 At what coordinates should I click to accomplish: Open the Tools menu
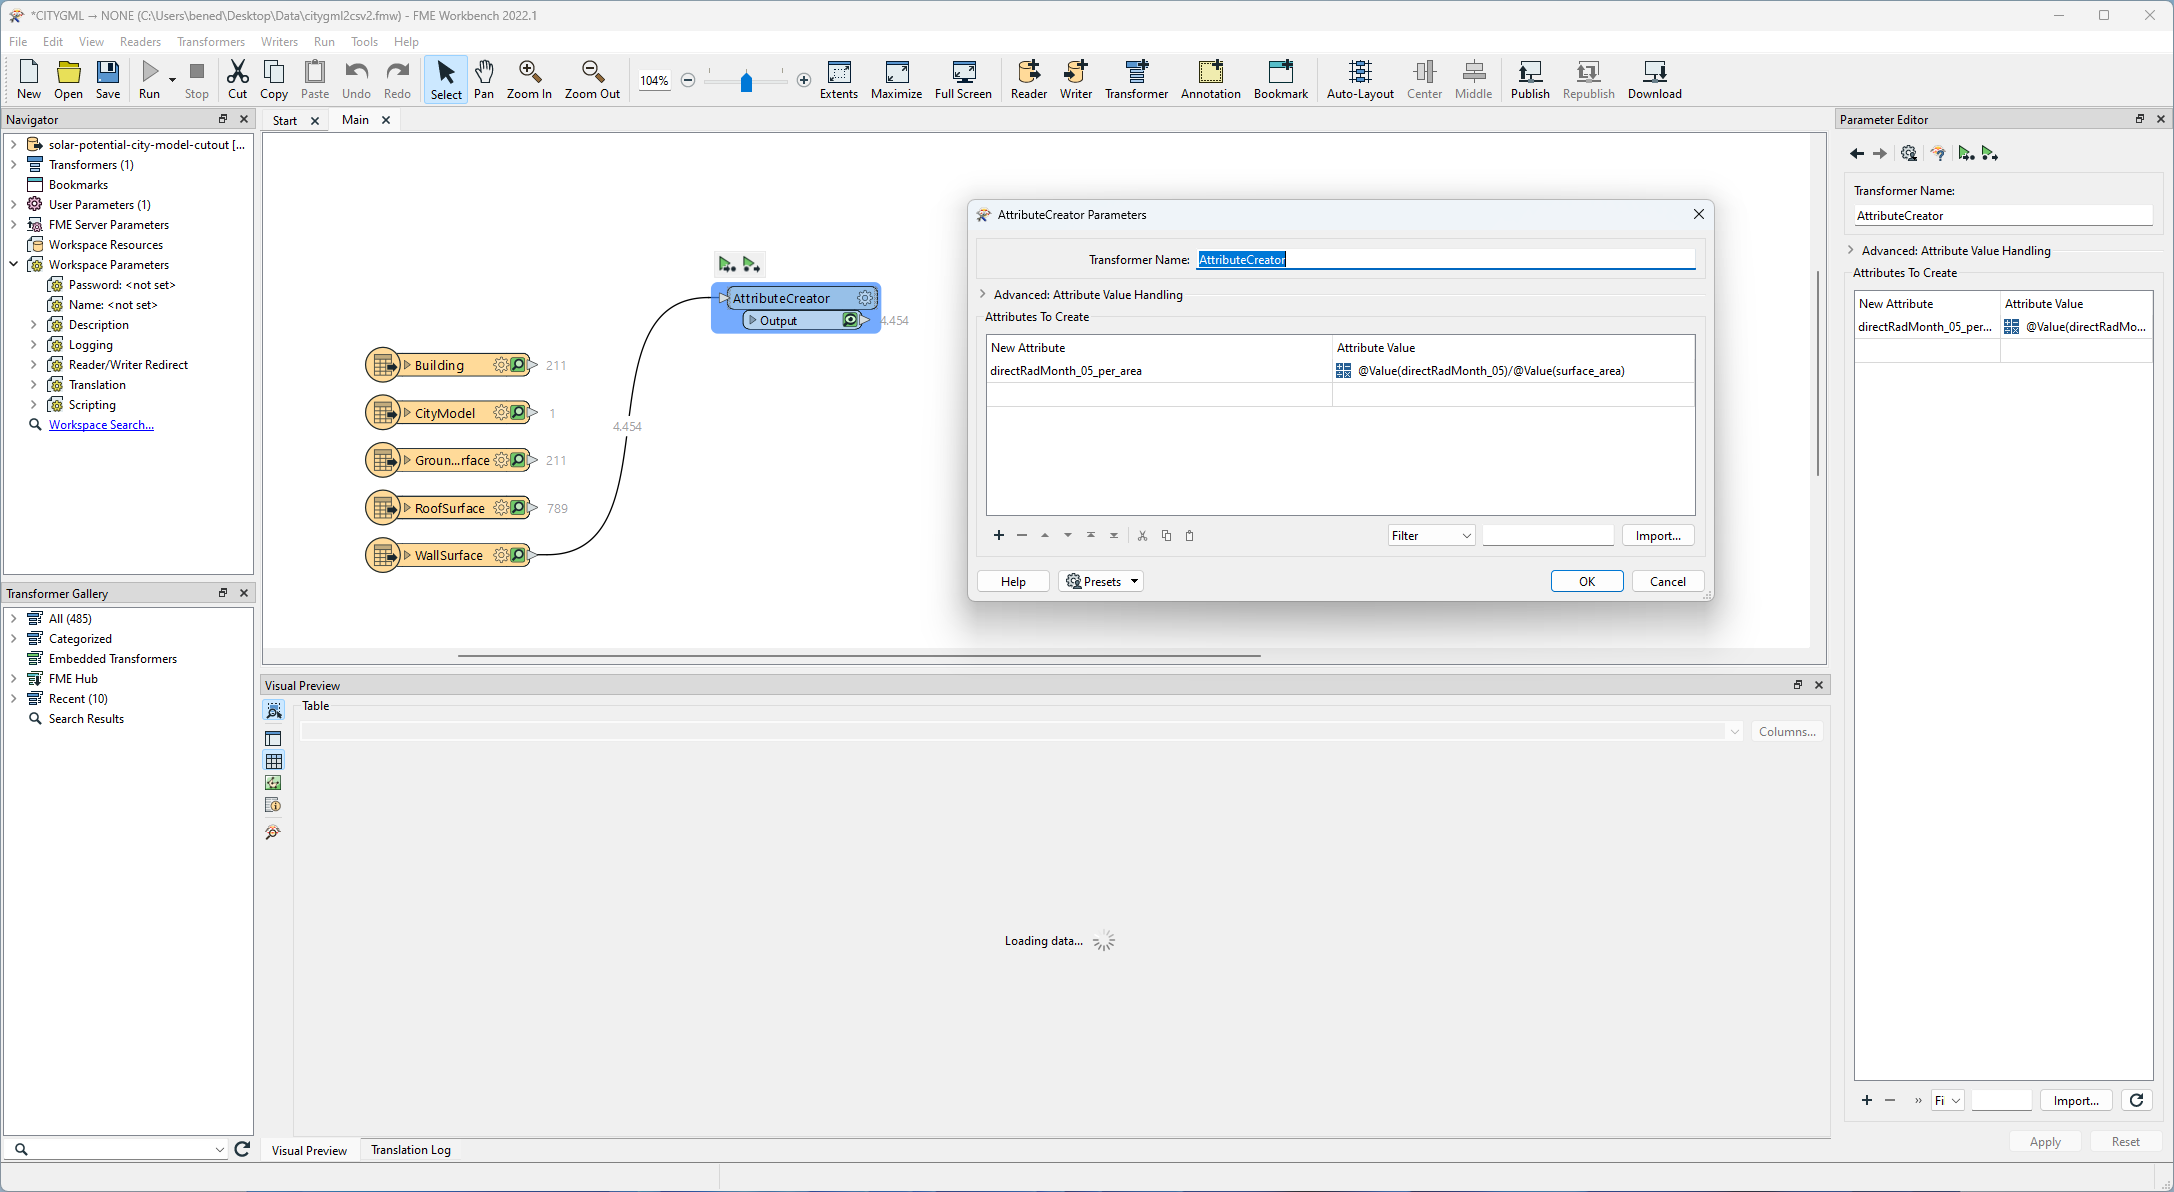[x=364, y=42]
